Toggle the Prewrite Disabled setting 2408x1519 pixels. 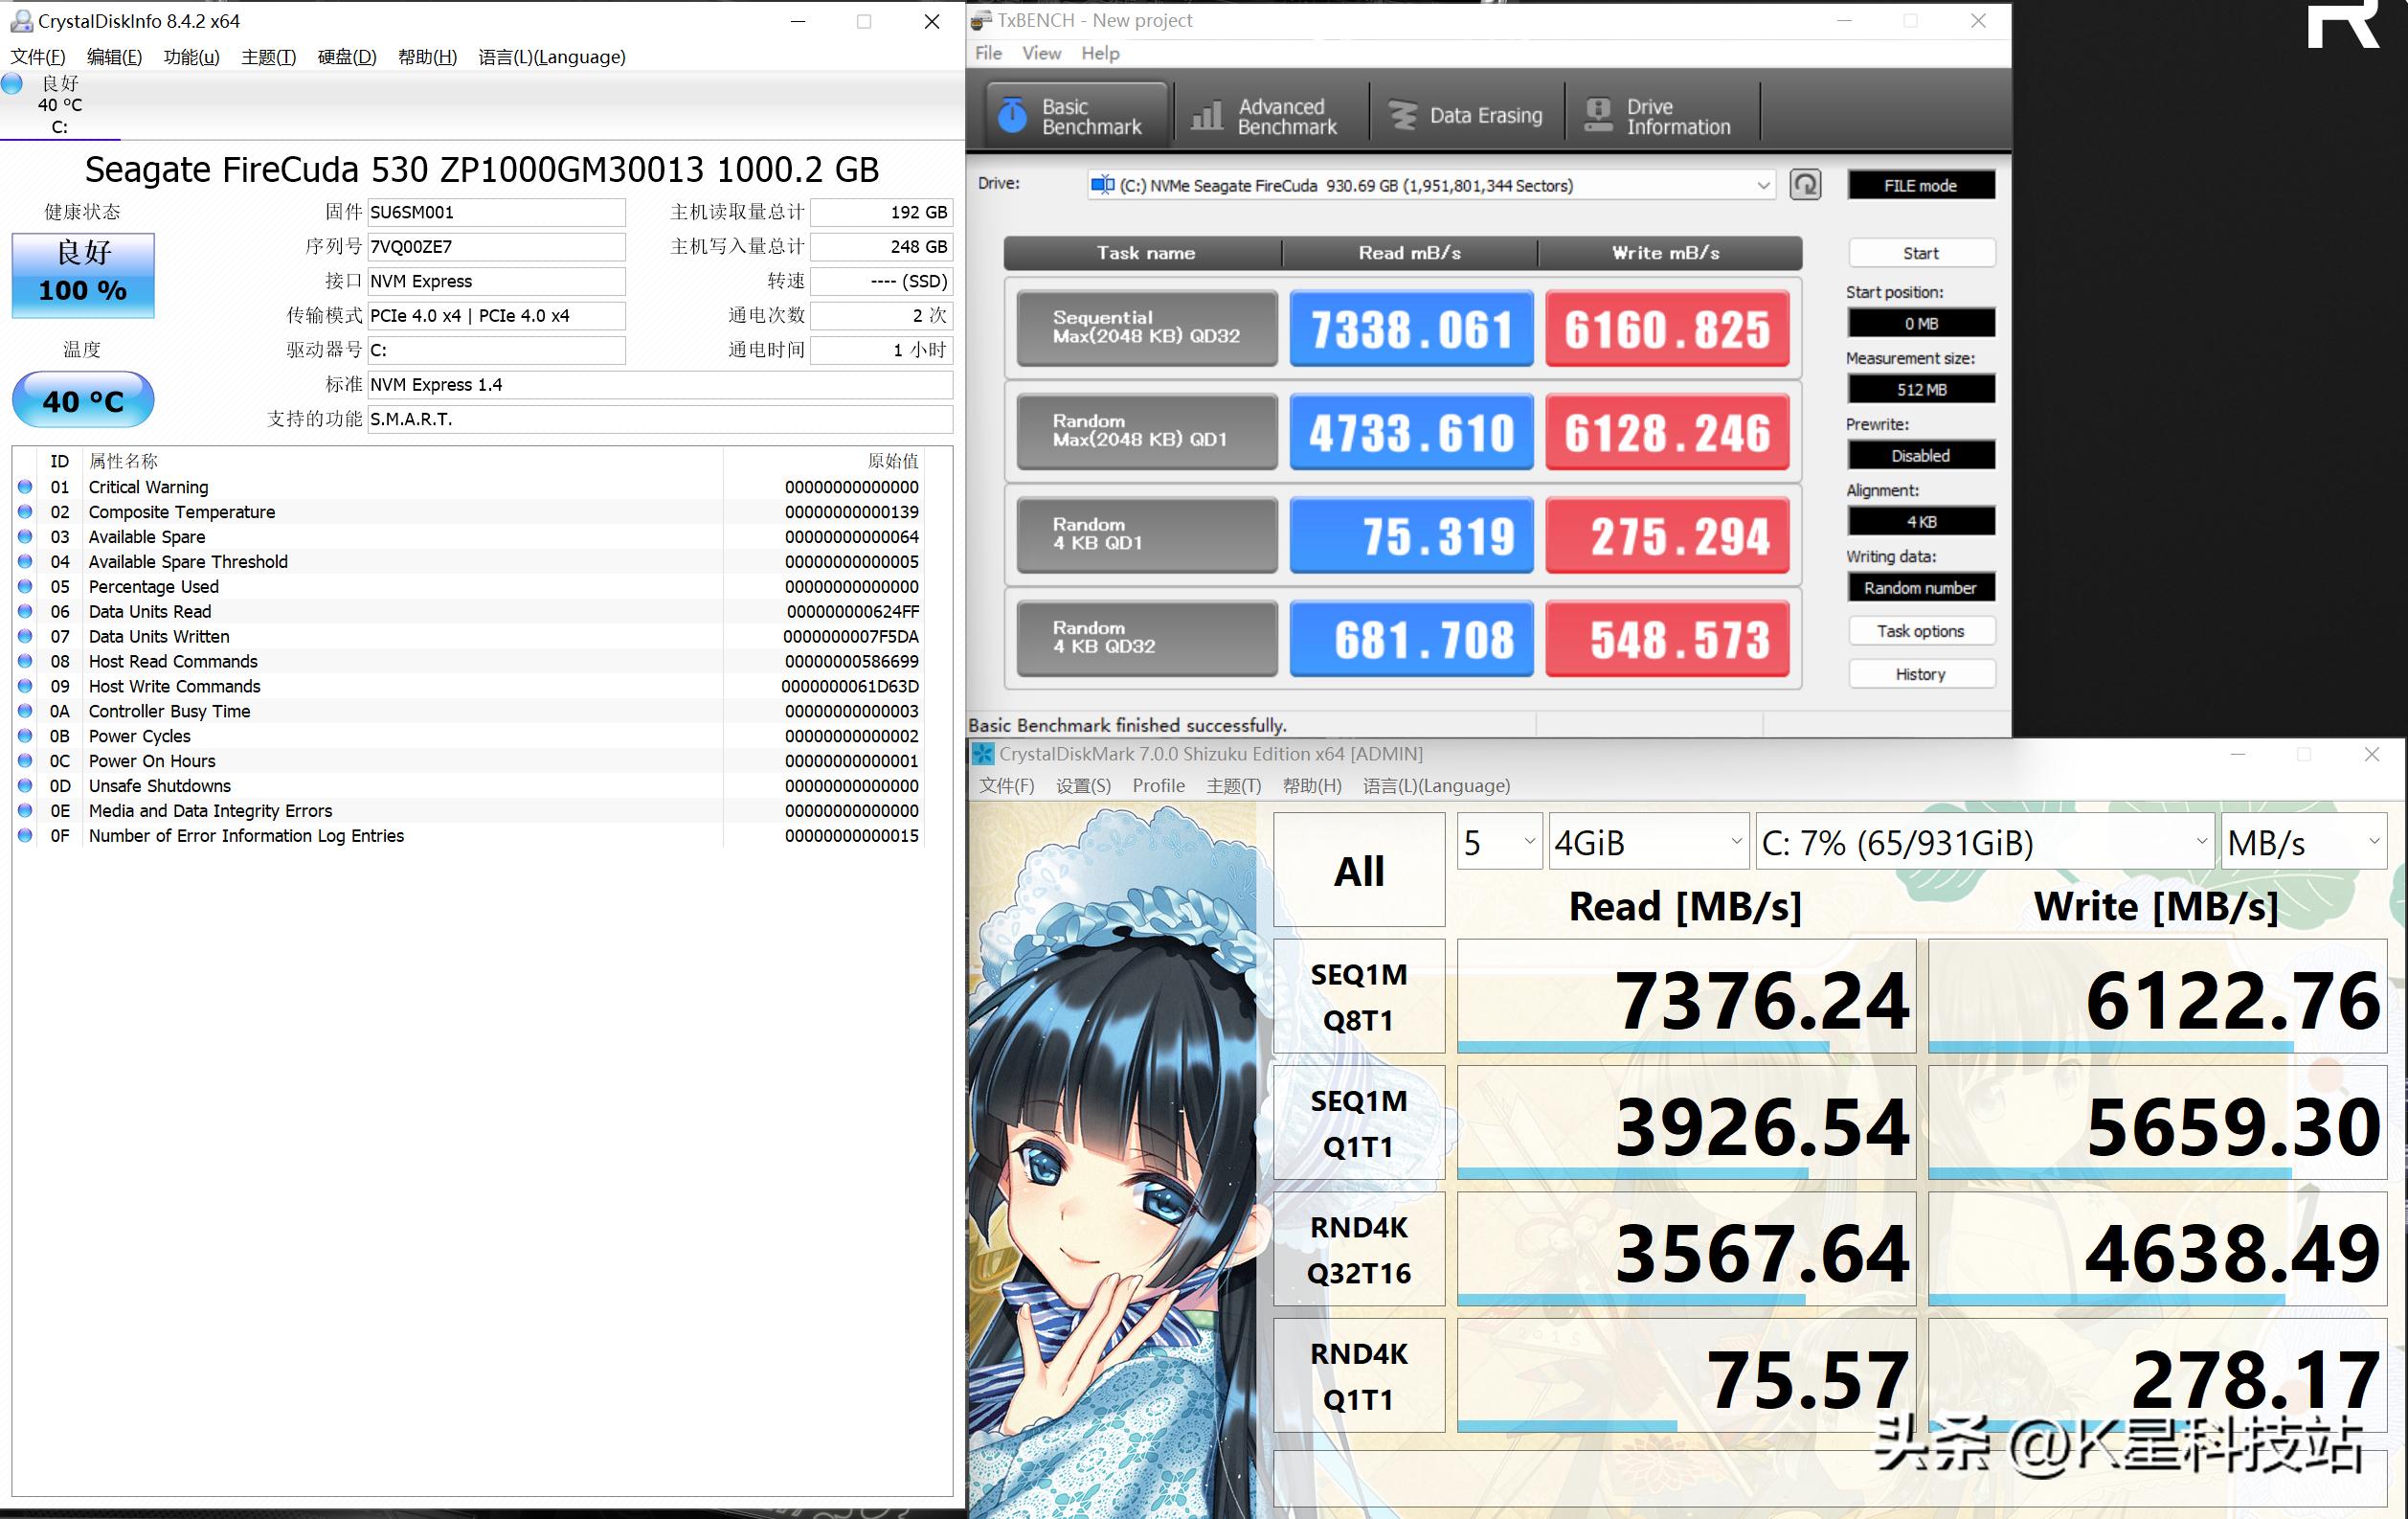1920,455
